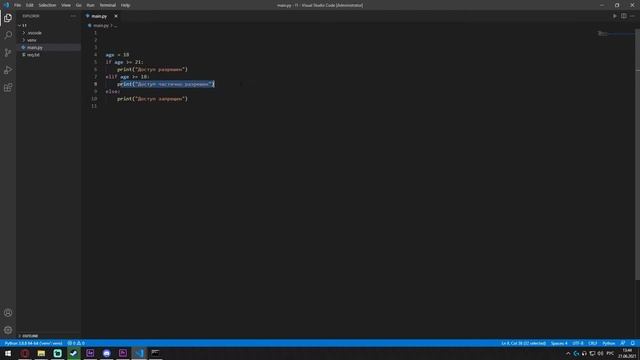Open the status bar notifications bell

pos(633,343)
